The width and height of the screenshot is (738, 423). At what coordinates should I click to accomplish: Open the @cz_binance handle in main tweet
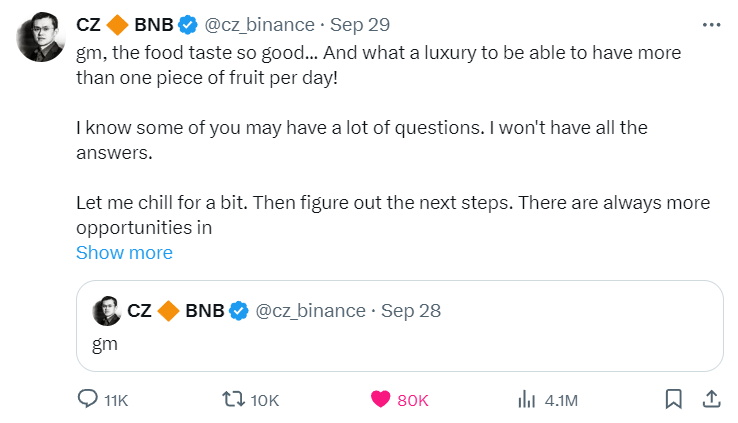[x=260, y=23]
